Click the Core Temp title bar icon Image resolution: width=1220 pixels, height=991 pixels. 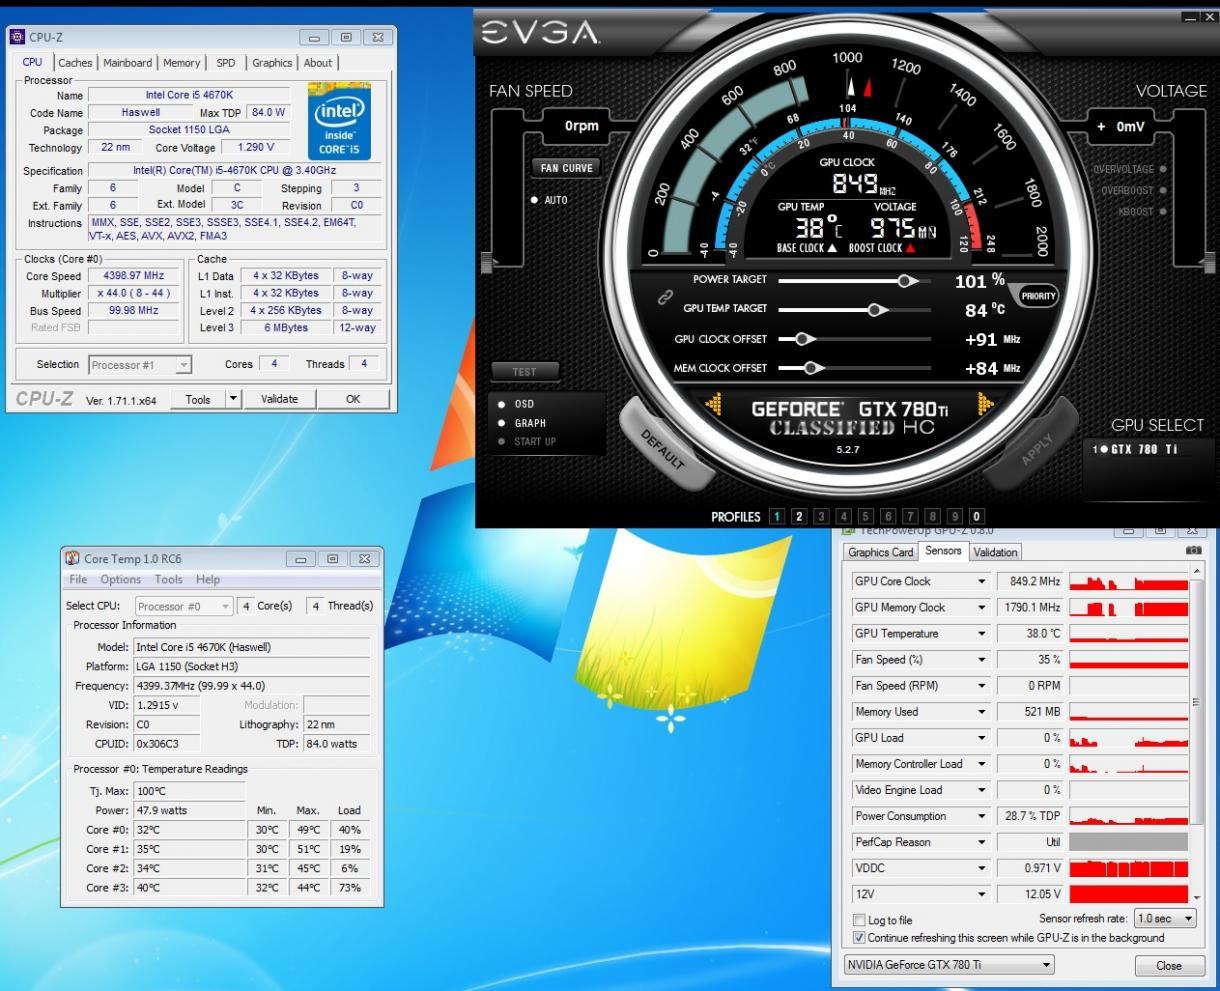72,559
